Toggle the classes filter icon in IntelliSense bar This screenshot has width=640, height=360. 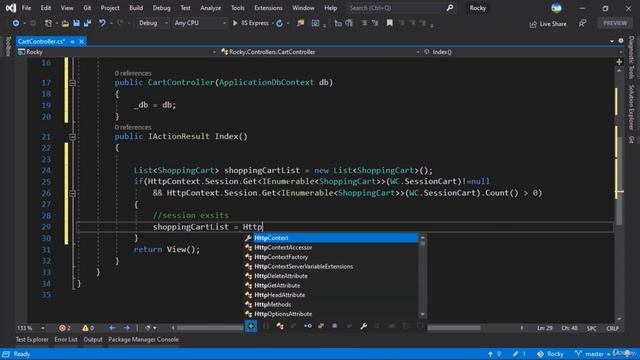click(280, 326)
